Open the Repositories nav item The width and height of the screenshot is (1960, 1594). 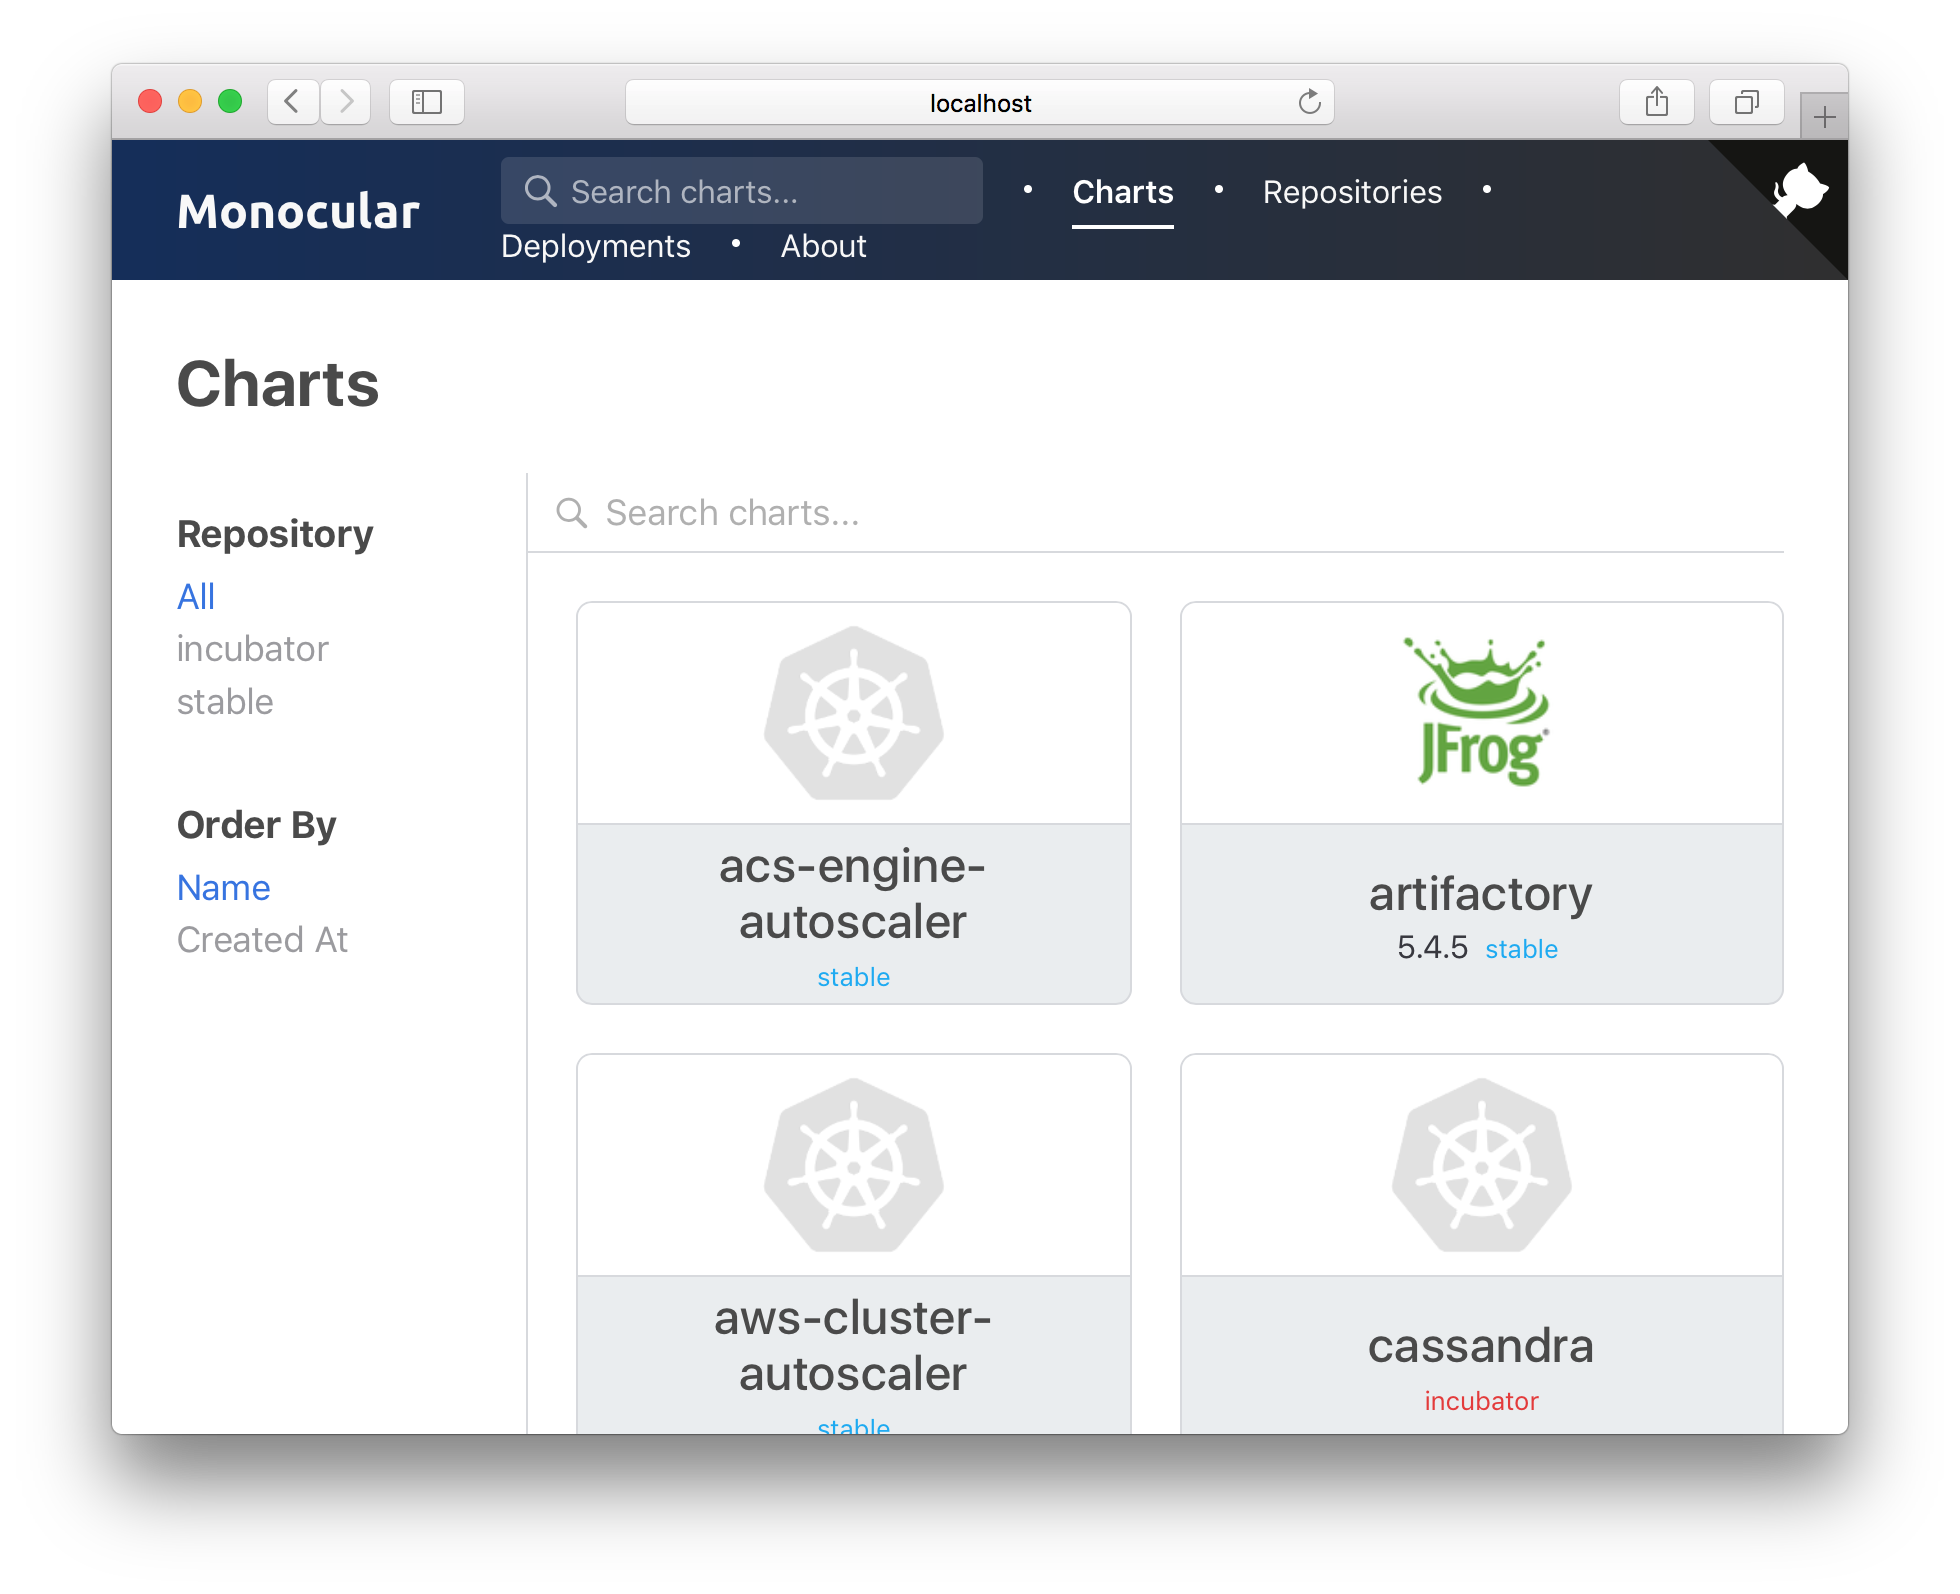click(x=1352, y=192)
